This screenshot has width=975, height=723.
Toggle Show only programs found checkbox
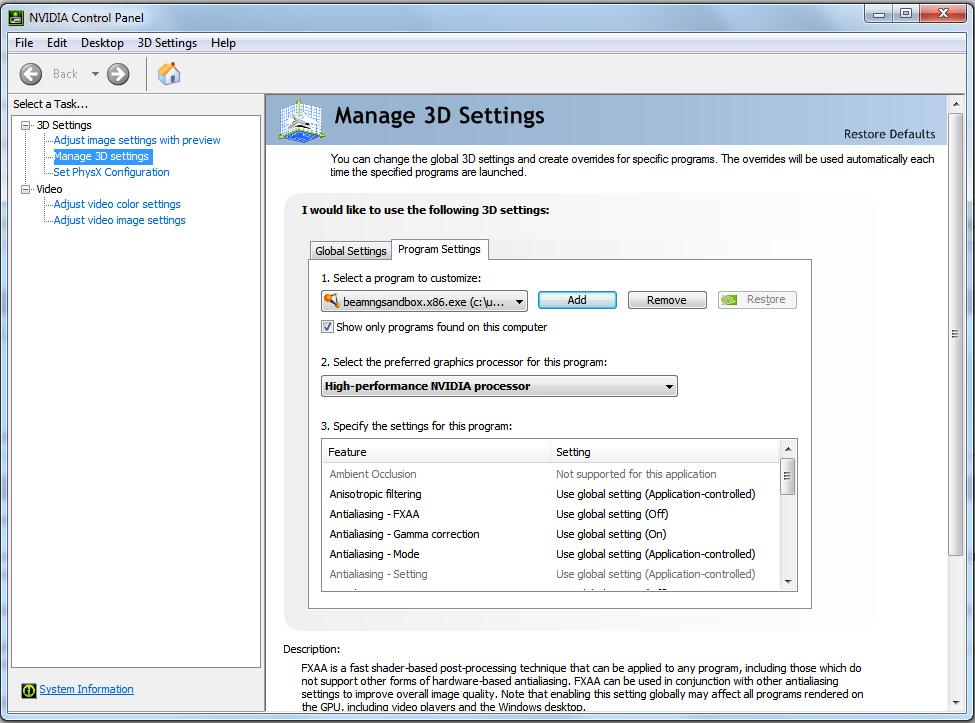pos(327,326)
